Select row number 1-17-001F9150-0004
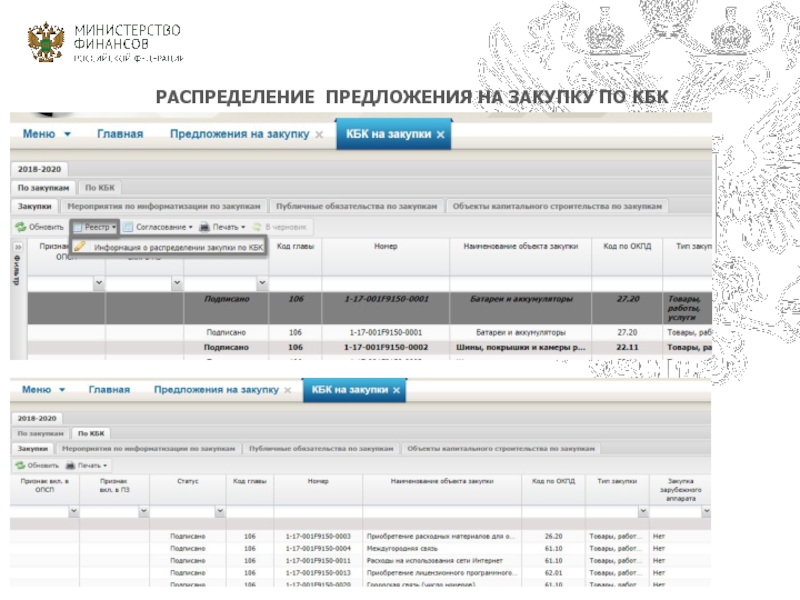Viewport: 800px width, 600px height. 318,548
